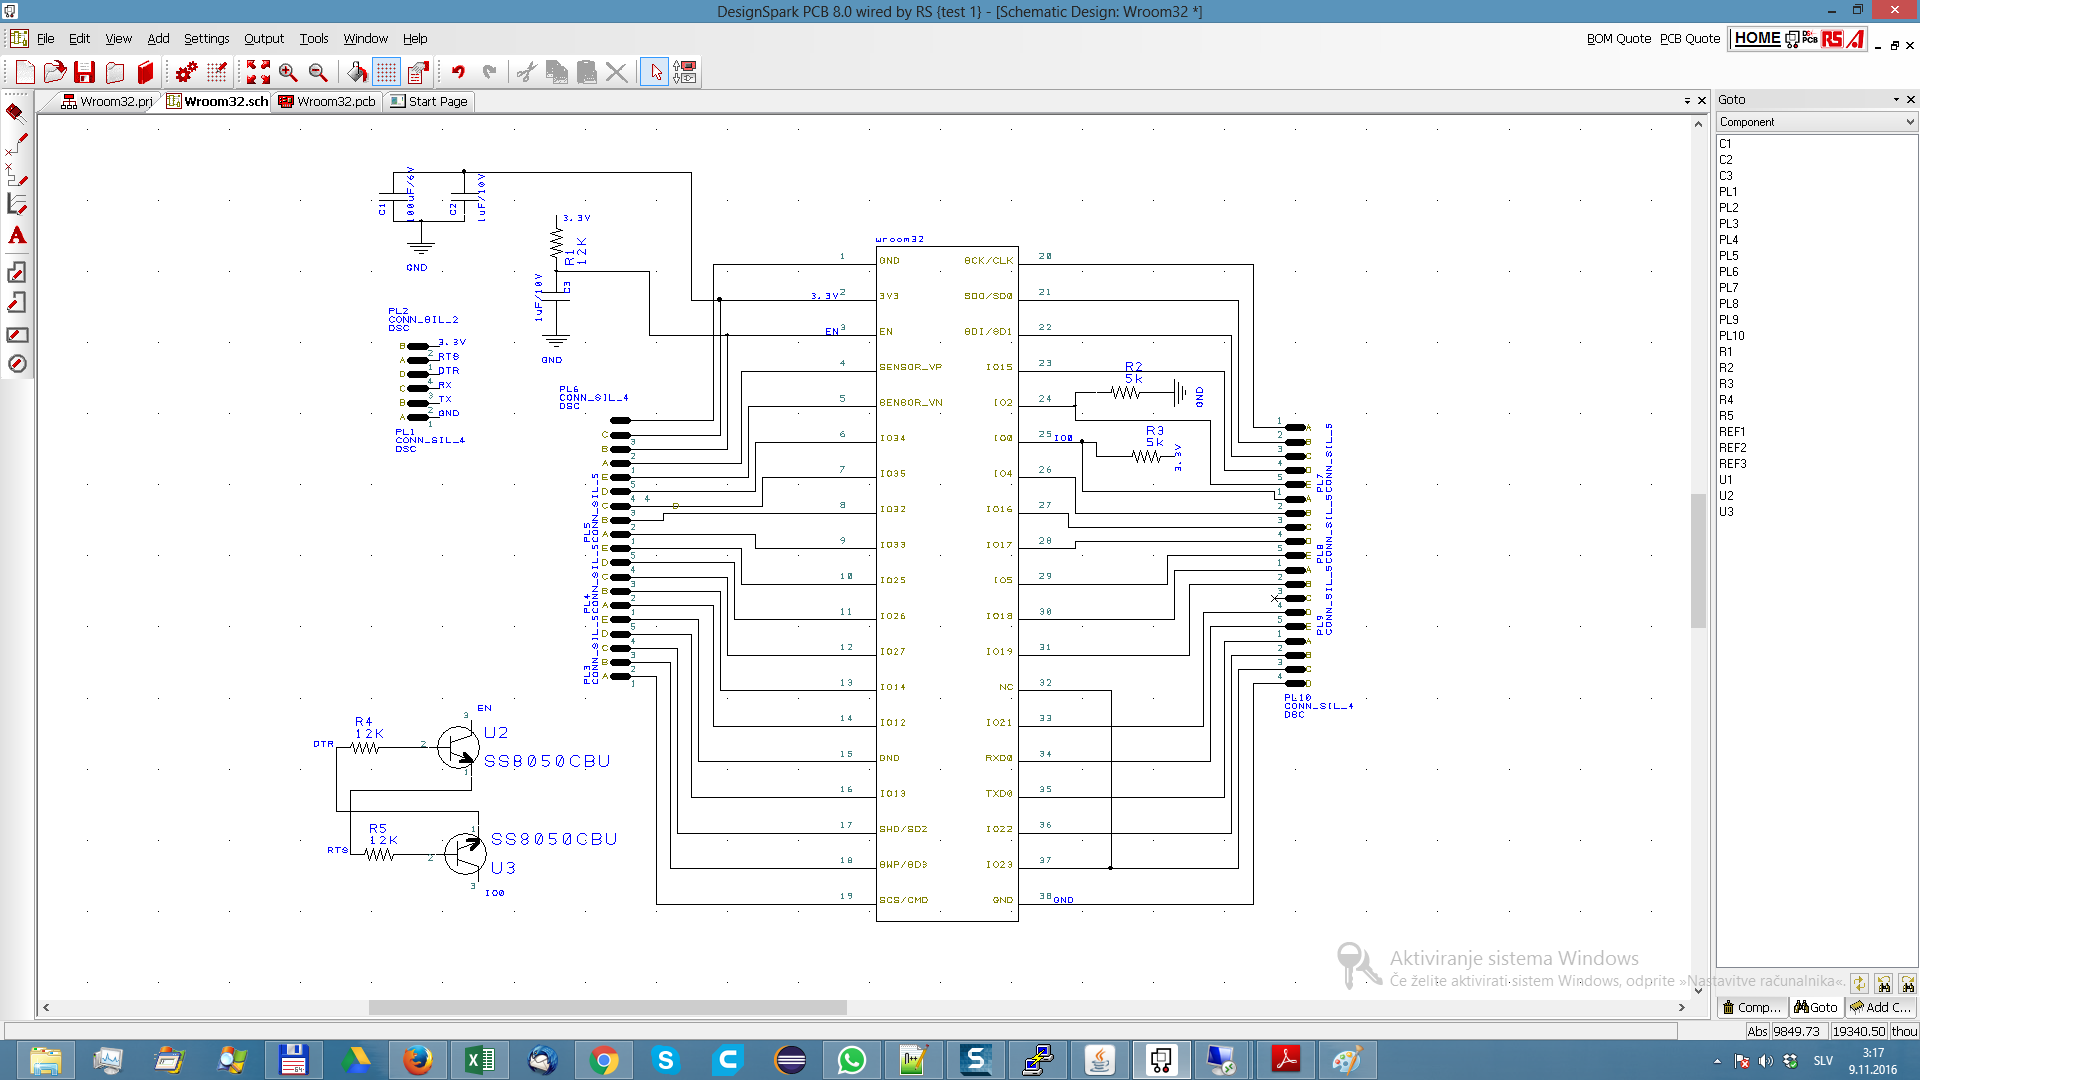Screen dimensions: 2076x1080
Task: Delete the selection using the toolbar X icon
Action: pyautogui.click(x=617, y=72)
